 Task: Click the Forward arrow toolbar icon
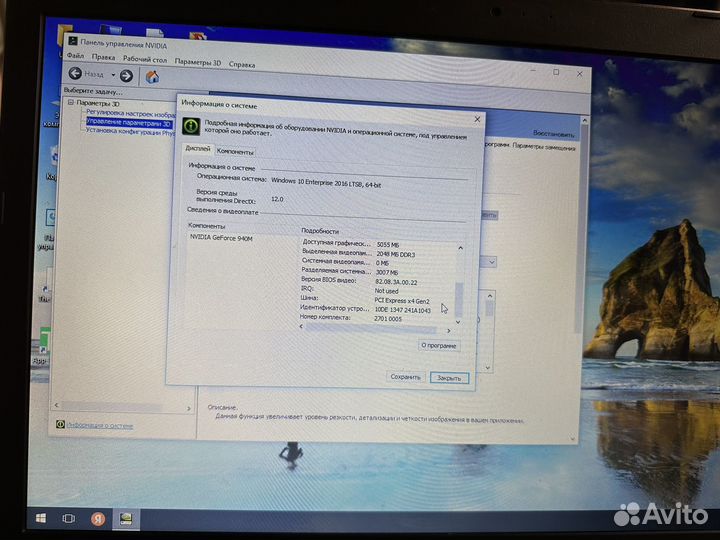pos(126,76)
